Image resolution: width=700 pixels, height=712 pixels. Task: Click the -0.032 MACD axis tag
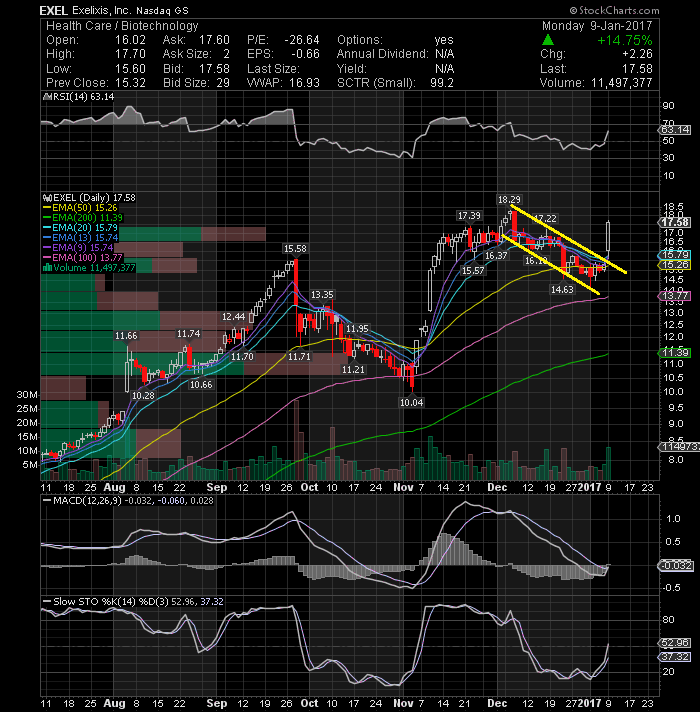pos(675,566)
